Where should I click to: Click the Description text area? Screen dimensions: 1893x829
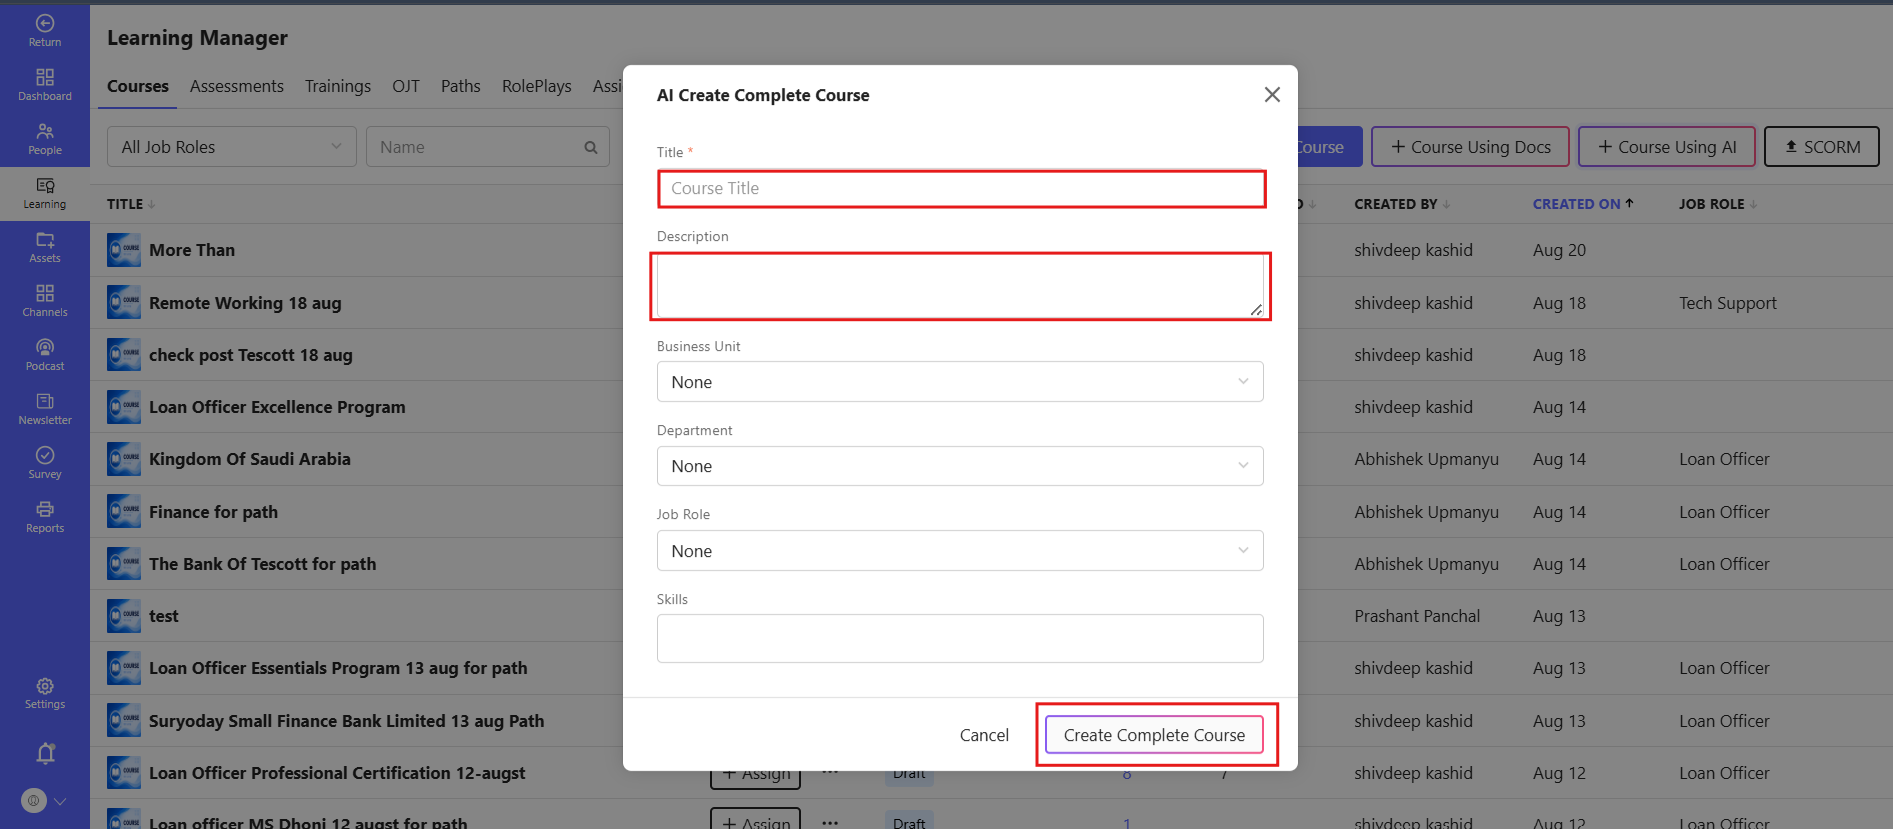[960, 286]
